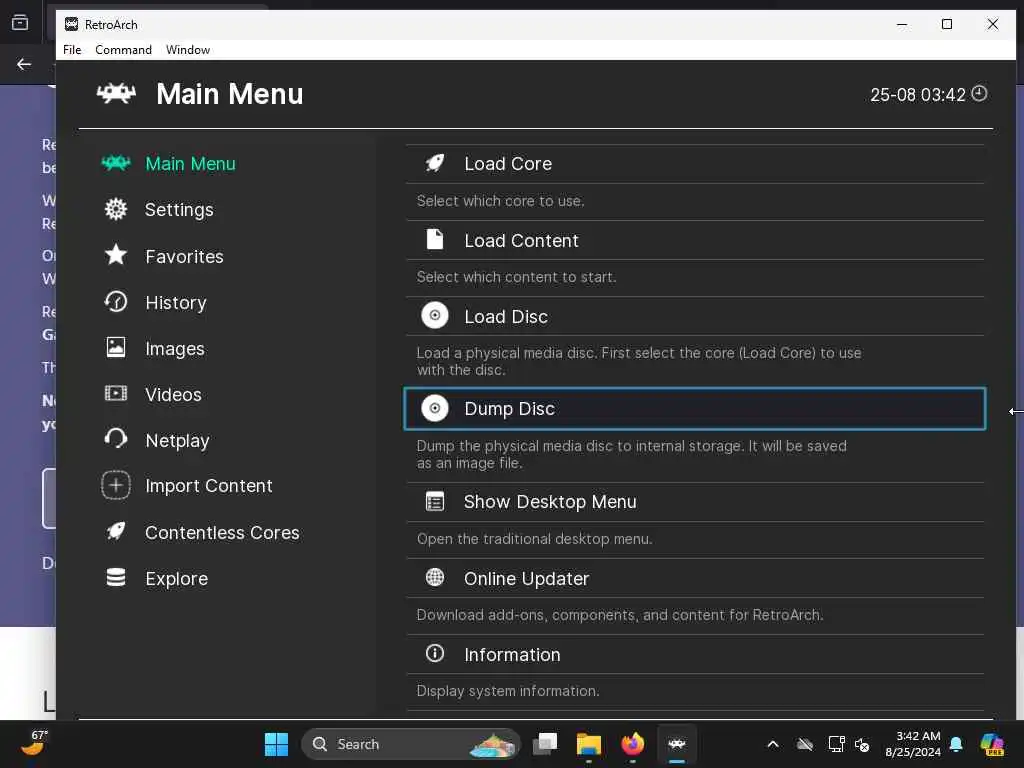Click the Explore database icon
The height and width of the screenshot is (768, 1024).
(x=116, y=577)
